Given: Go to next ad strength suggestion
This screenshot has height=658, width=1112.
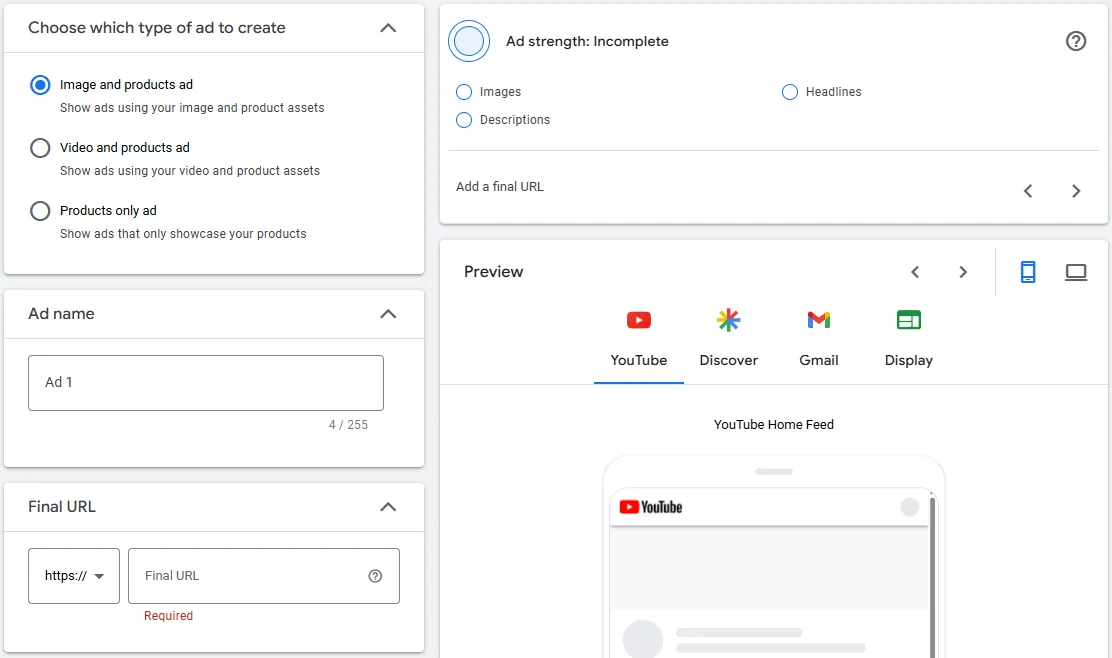Looking at the screenshot, I should (x=1076, y=191).
